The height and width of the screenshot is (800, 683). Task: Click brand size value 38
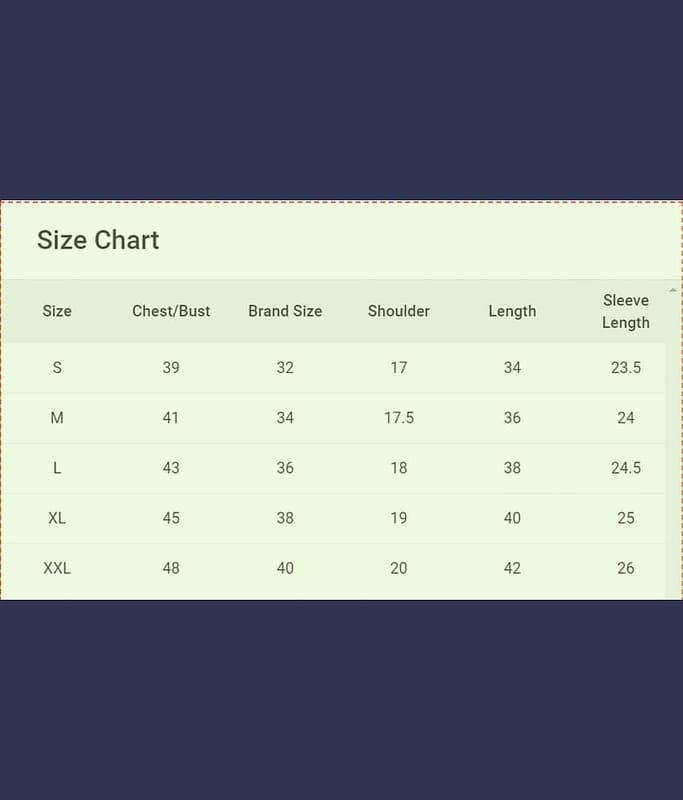285,518
